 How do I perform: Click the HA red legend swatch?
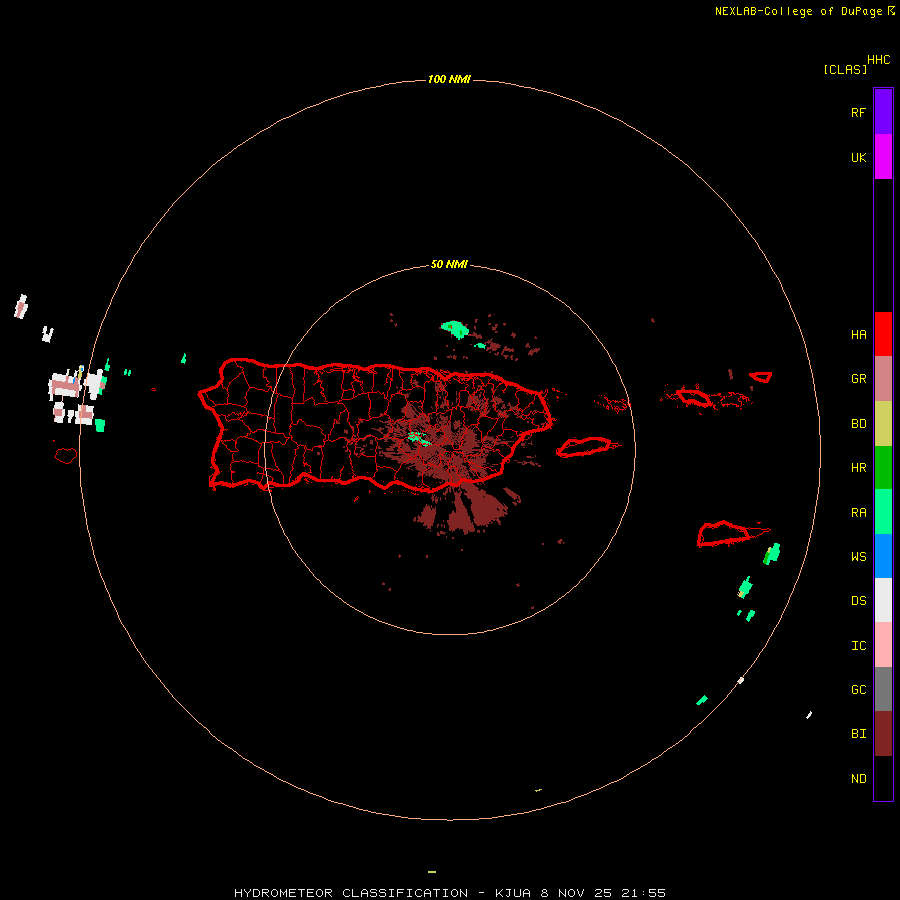point(883,334)
